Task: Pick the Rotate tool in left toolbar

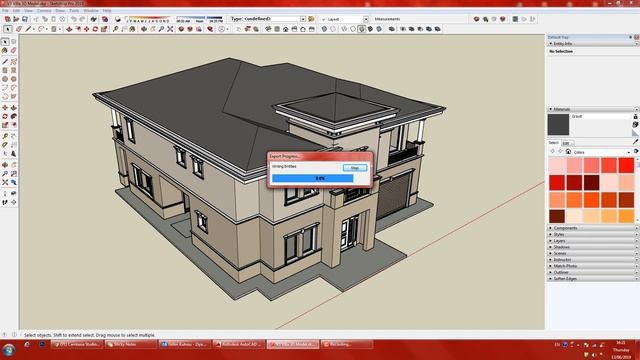Action: 5,116
